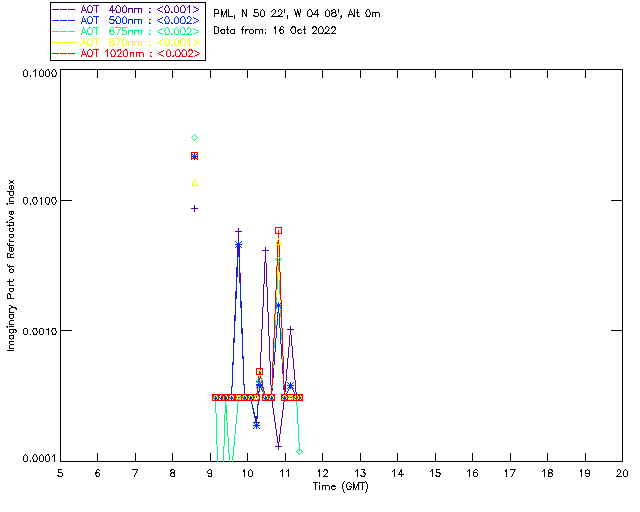Click the x-axis tick label 11
640x512 pixels.
click(x=285, y=473)
